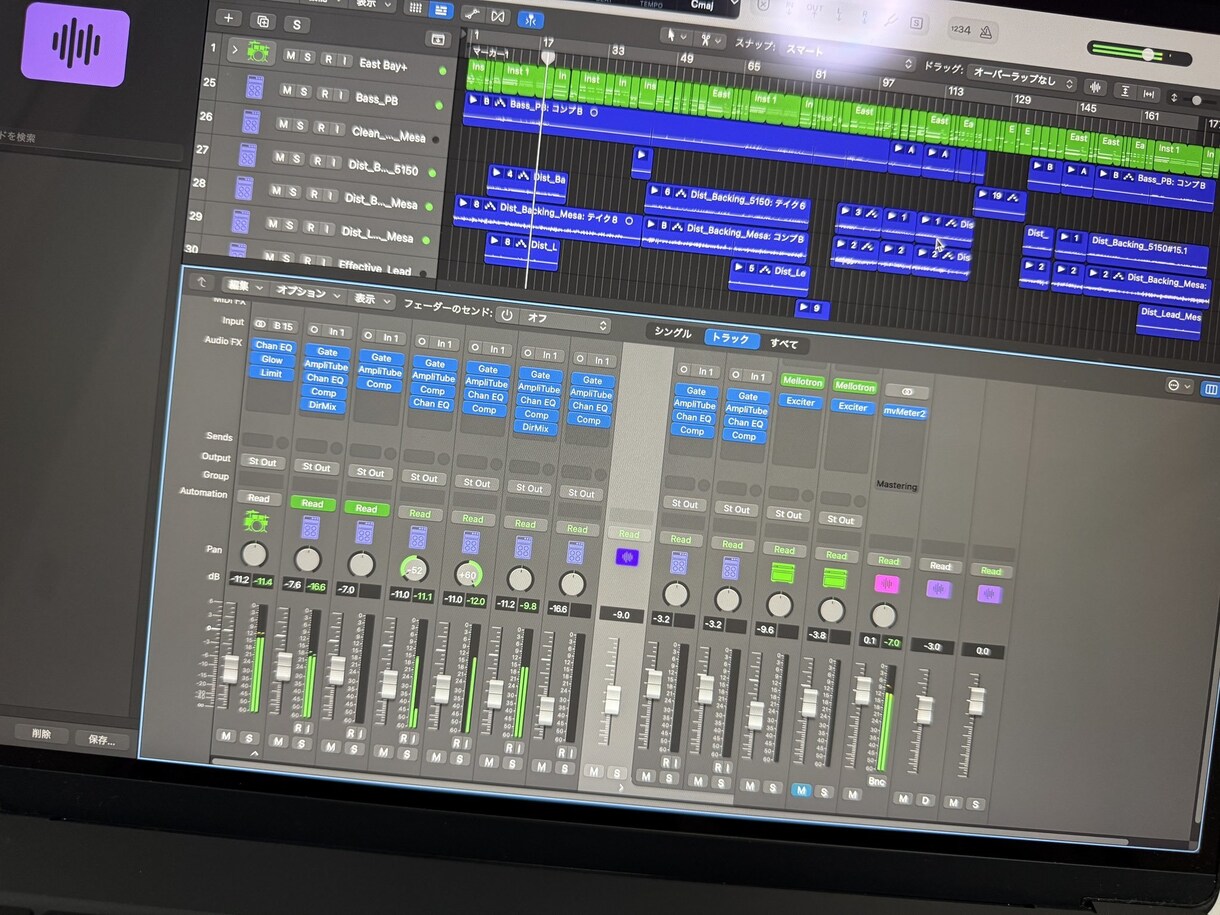Click the purple waveform library icon
This screenshot has width=1220, height=915.
(75, 43)
